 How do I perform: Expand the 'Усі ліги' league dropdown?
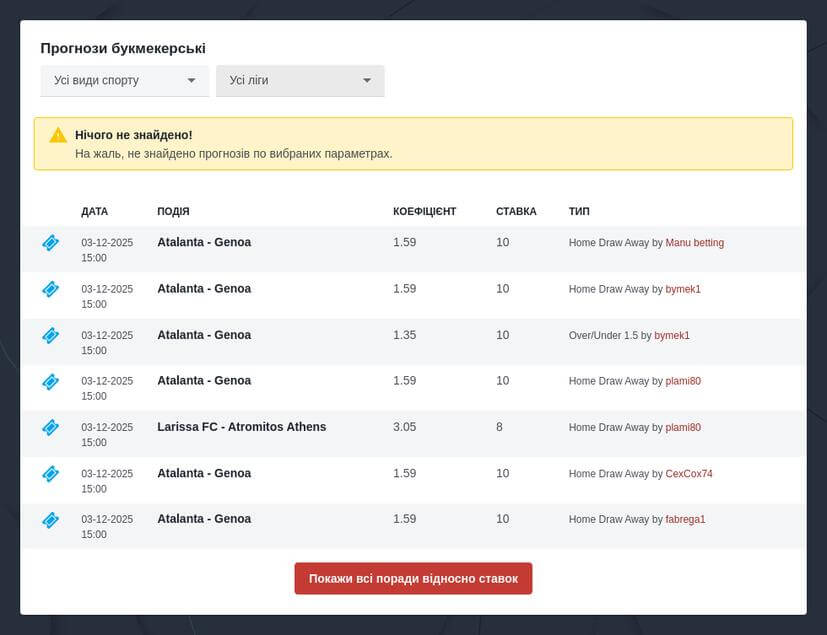click(x=300, y=81)
